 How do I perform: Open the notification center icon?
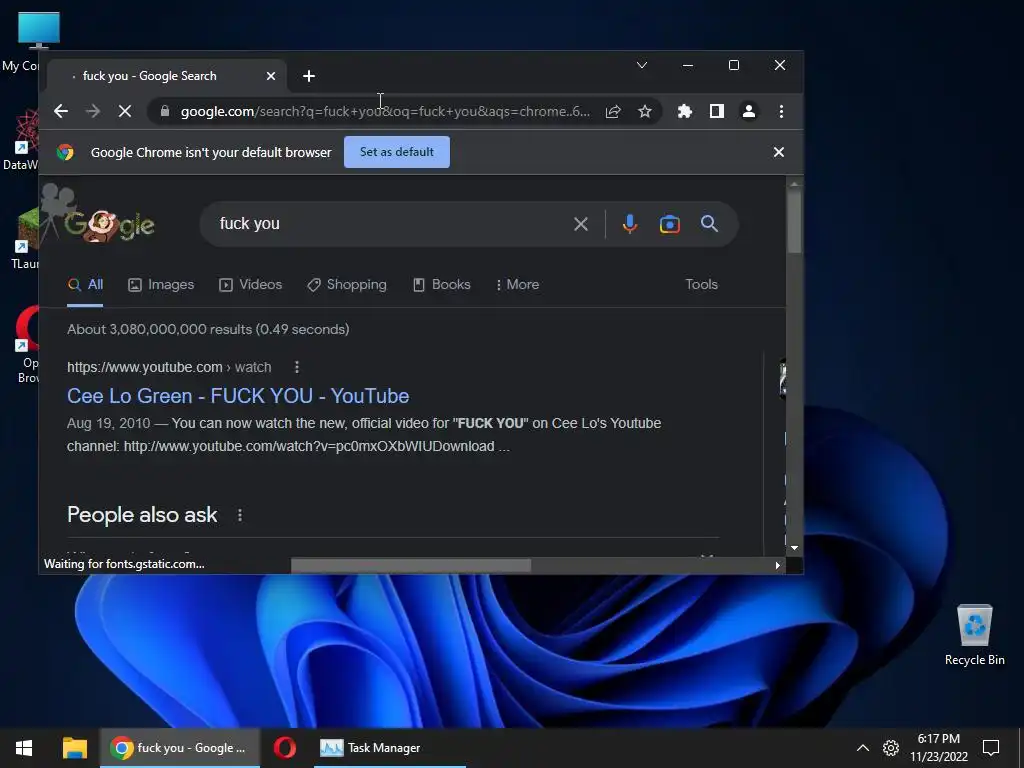pos(991,748)
